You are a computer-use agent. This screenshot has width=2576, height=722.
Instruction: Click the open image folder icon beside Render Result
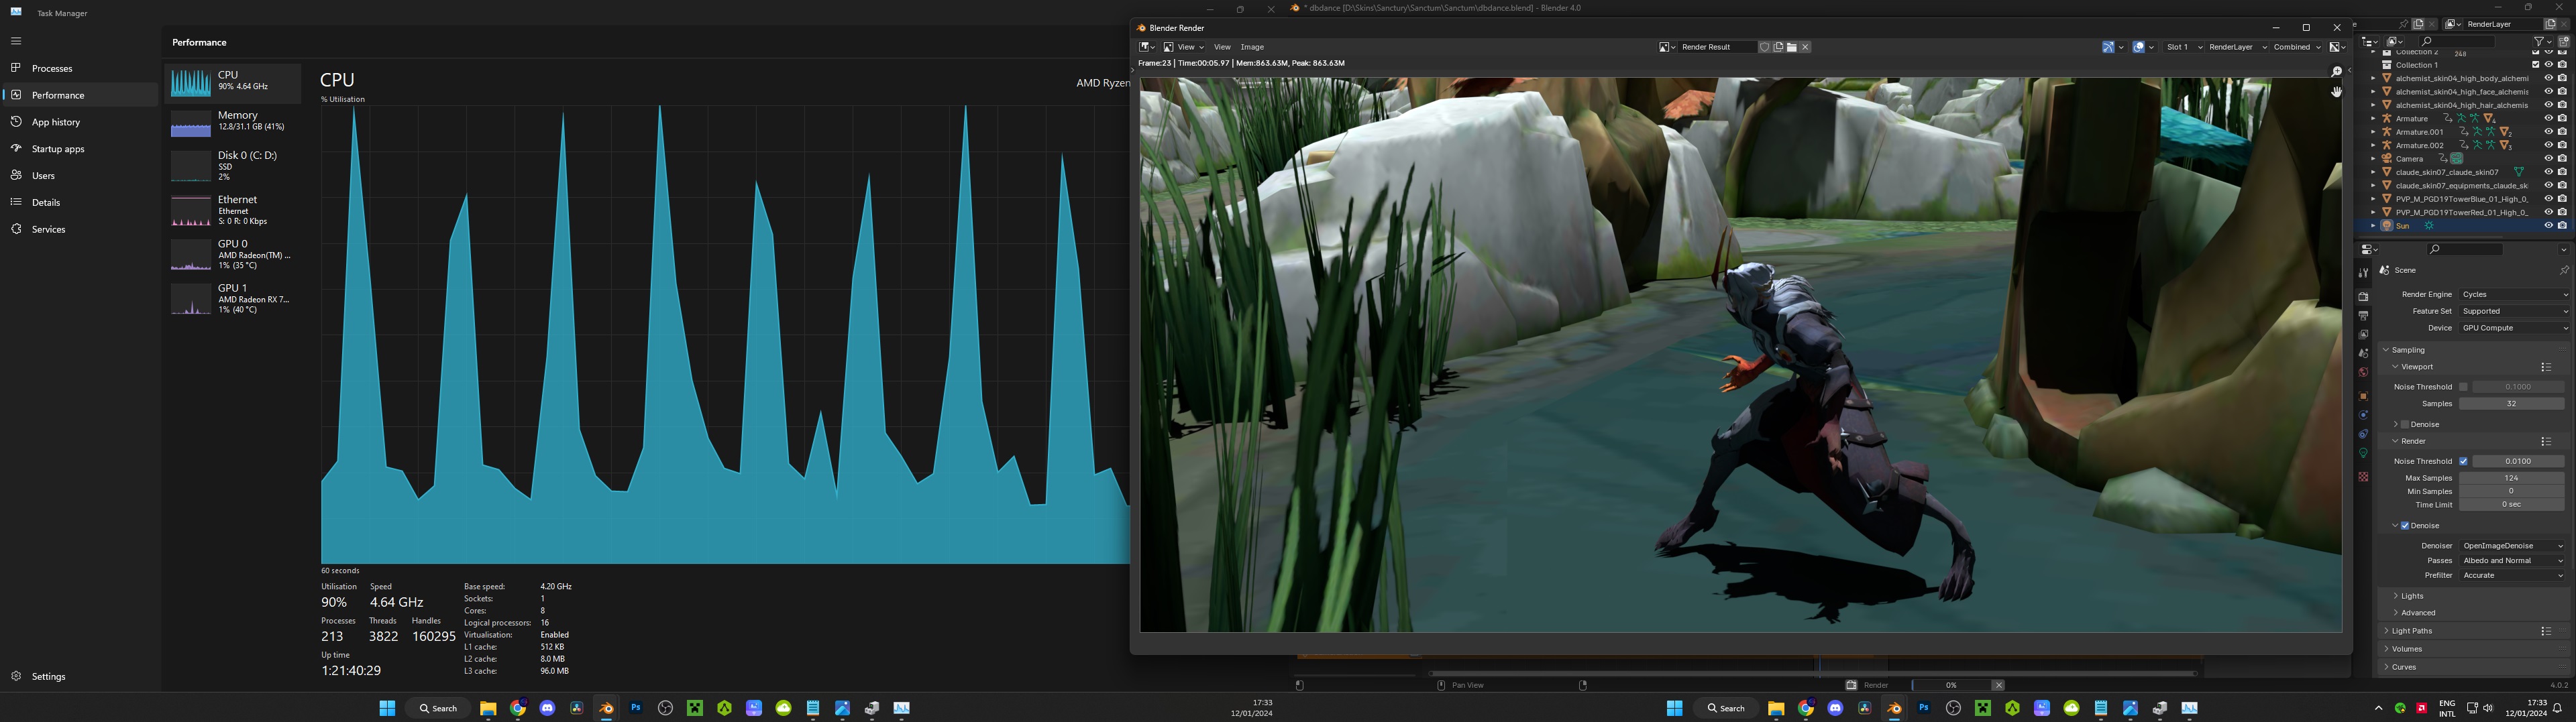click(x=1792, y=47)
